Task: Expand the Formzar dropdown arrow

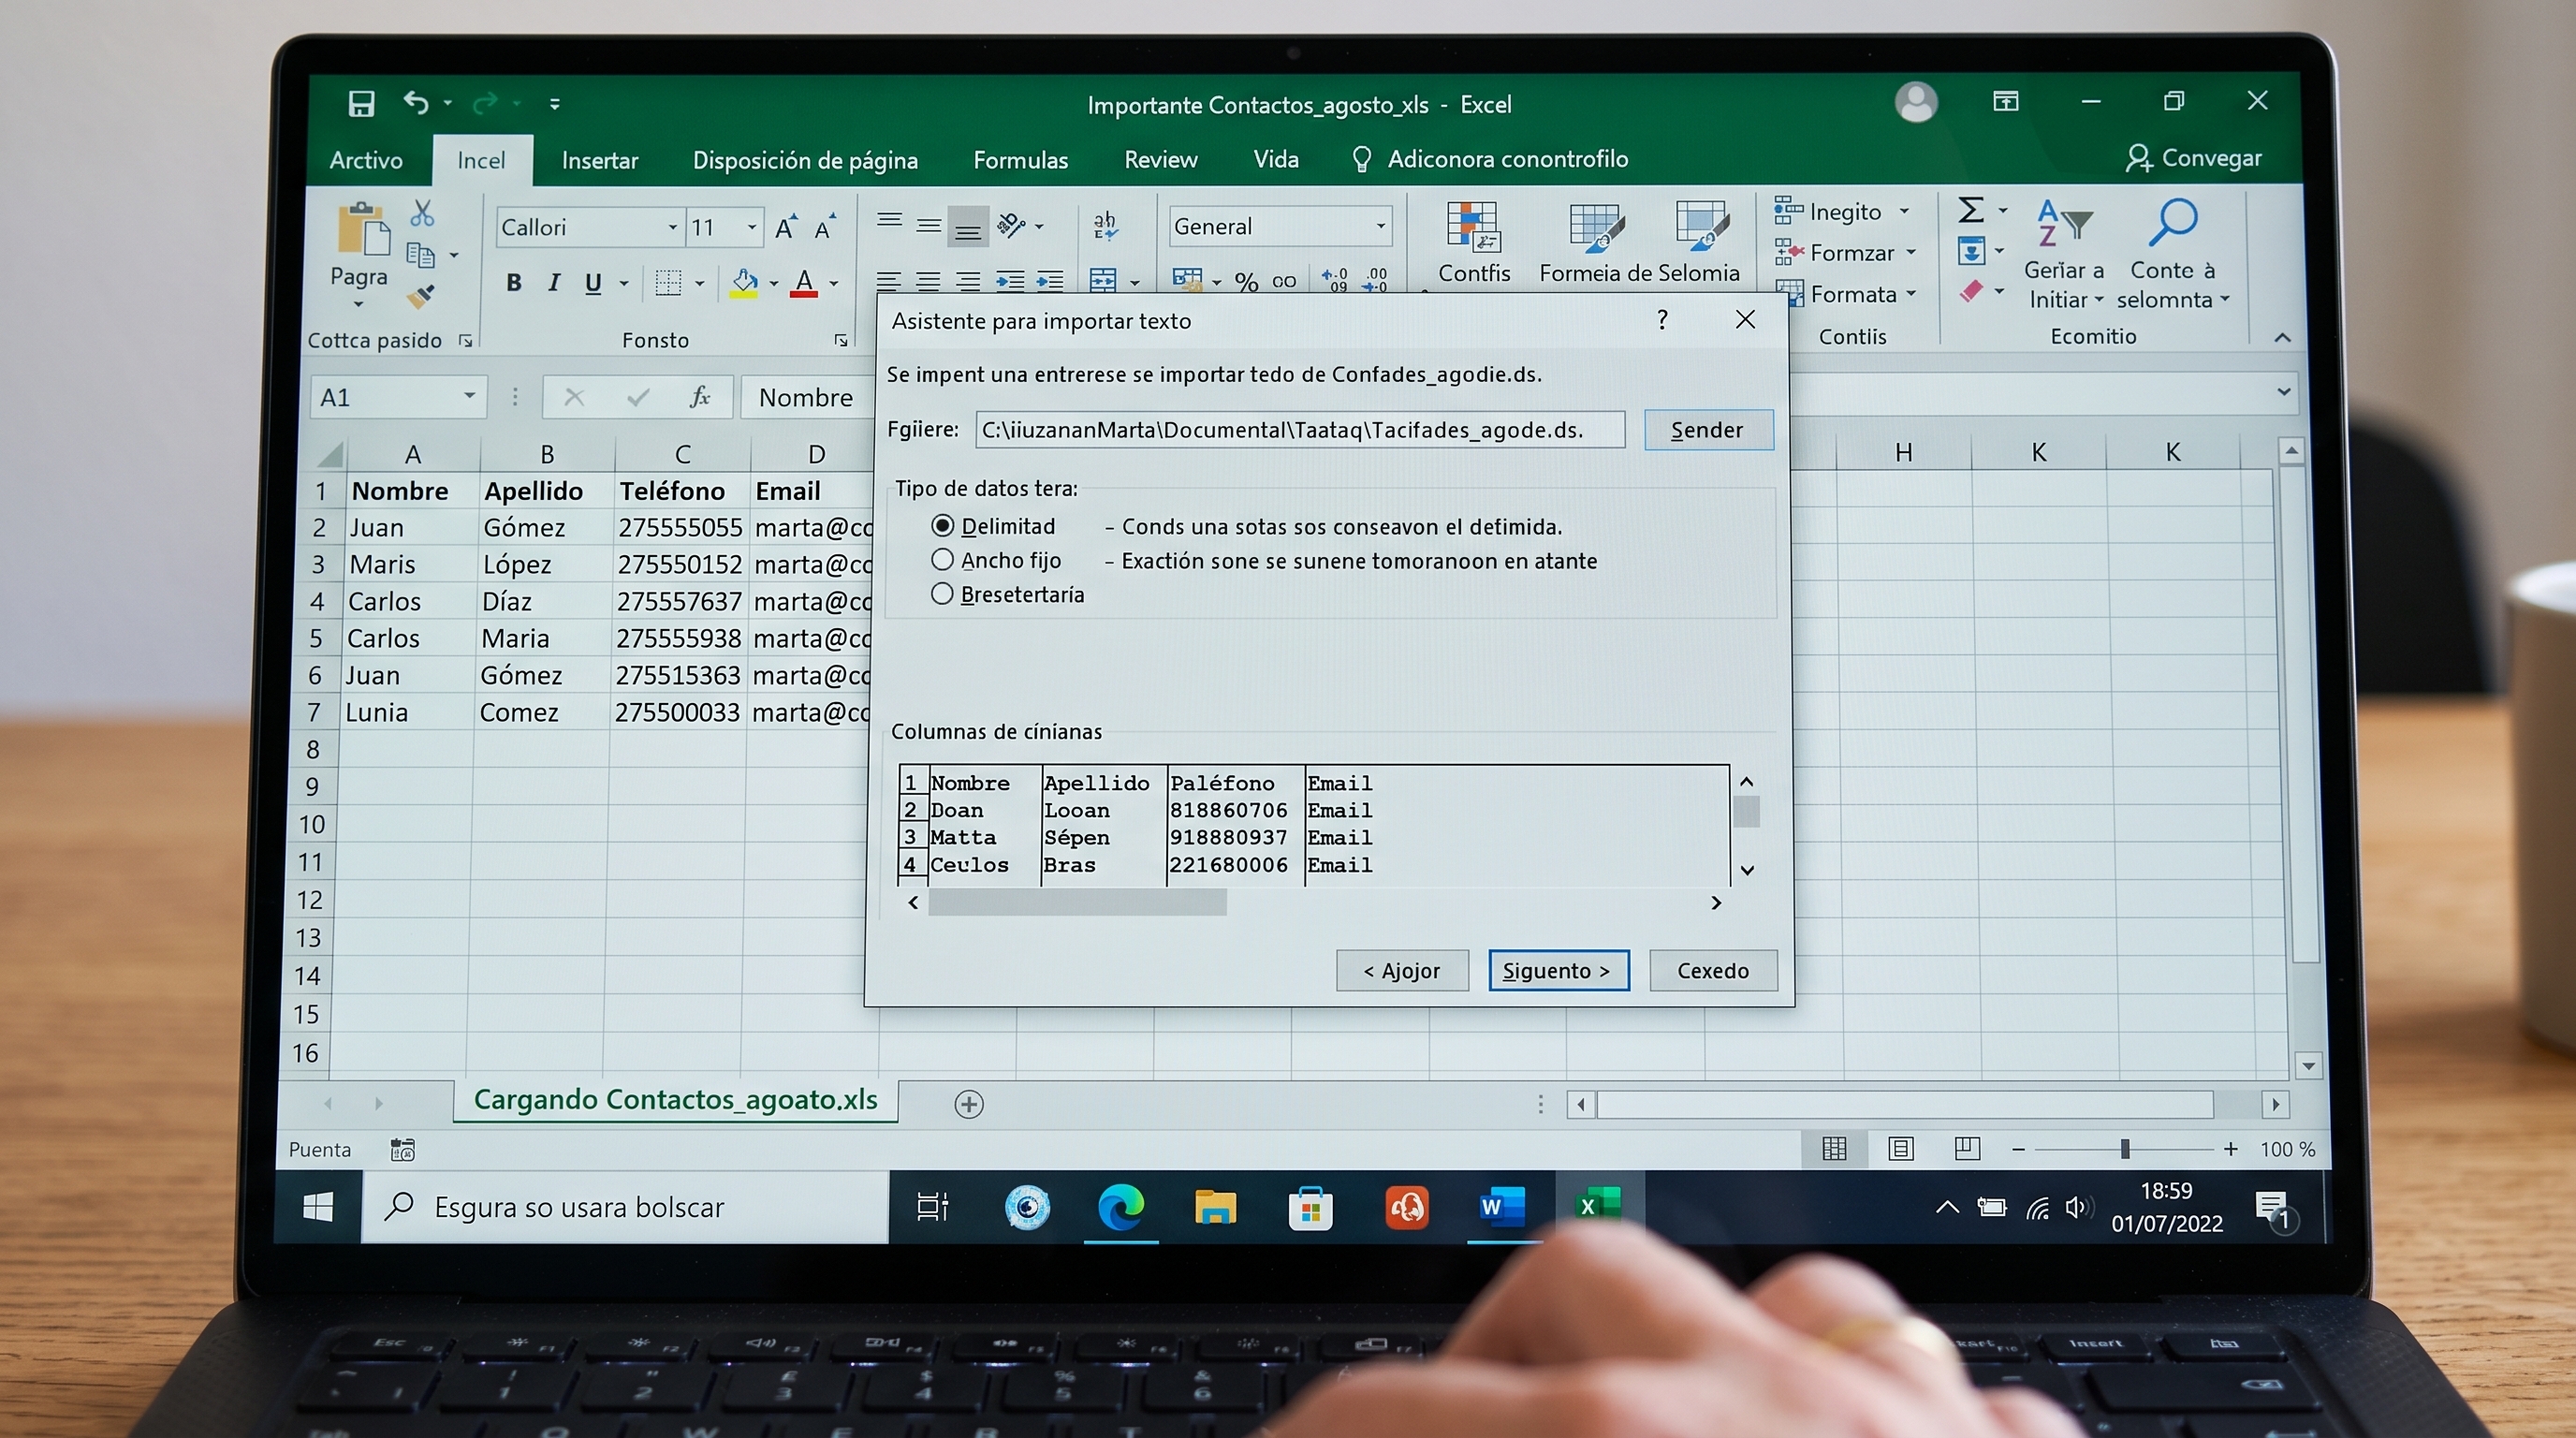Action: [1911, 252]
